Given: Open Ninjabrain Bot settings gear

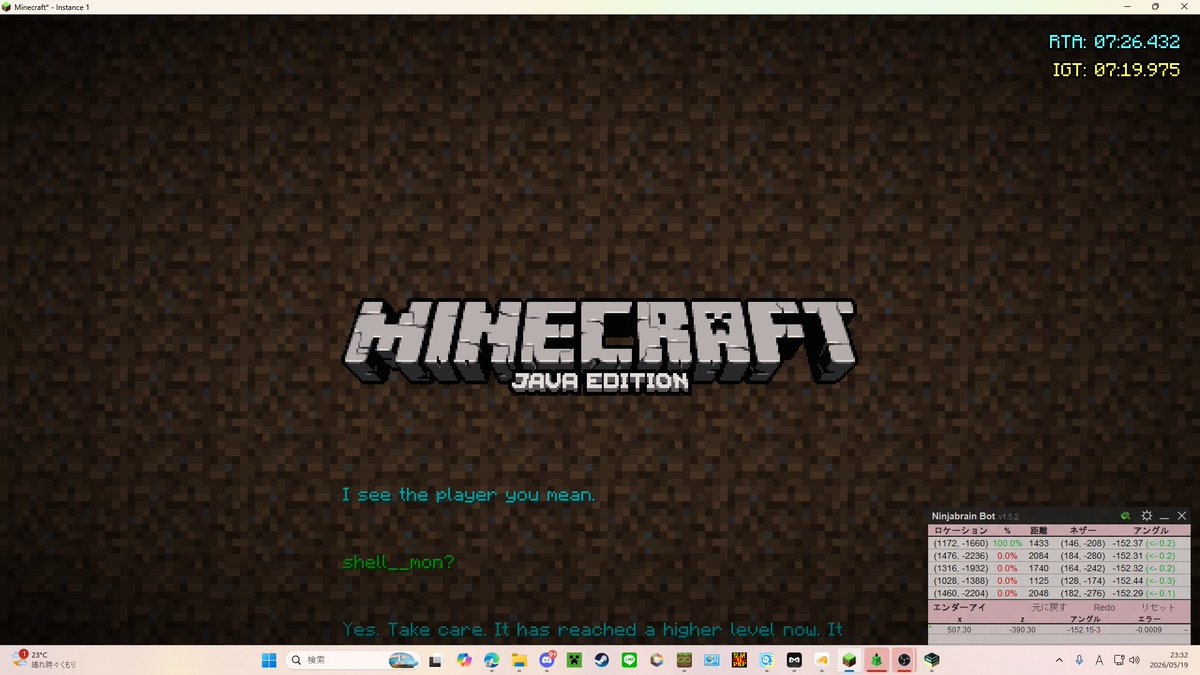Looking at the screenshot, I should 1146,515.
